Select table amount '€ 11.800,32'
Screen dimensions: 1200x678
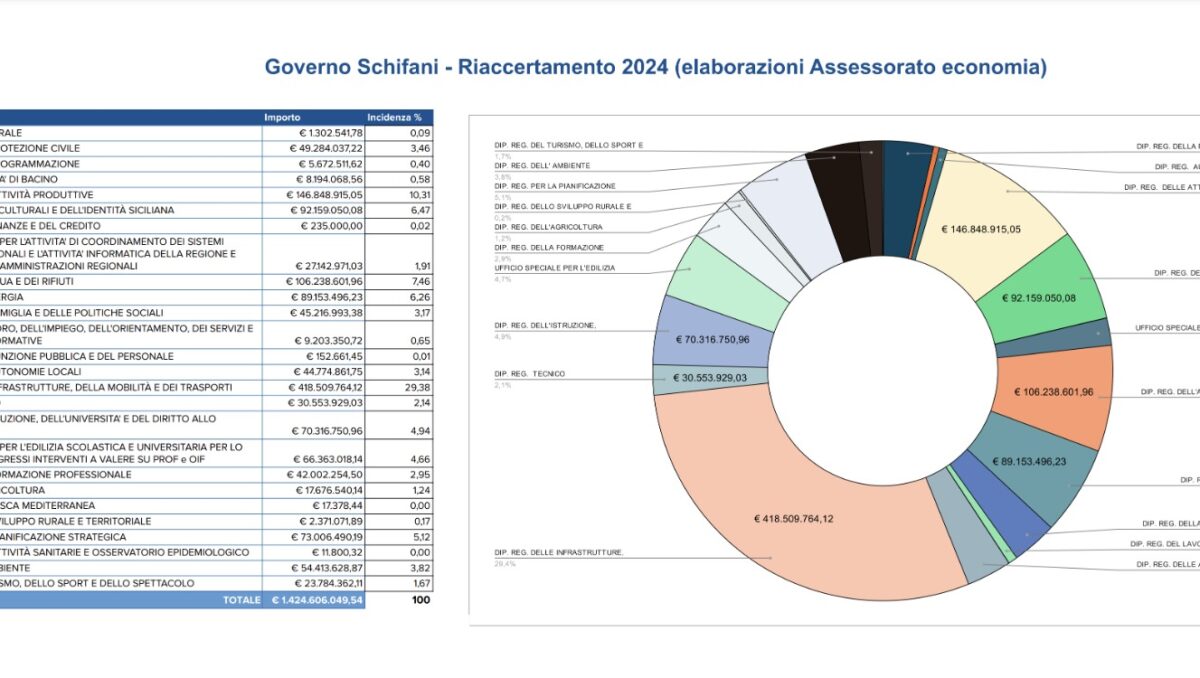[338, 552]
